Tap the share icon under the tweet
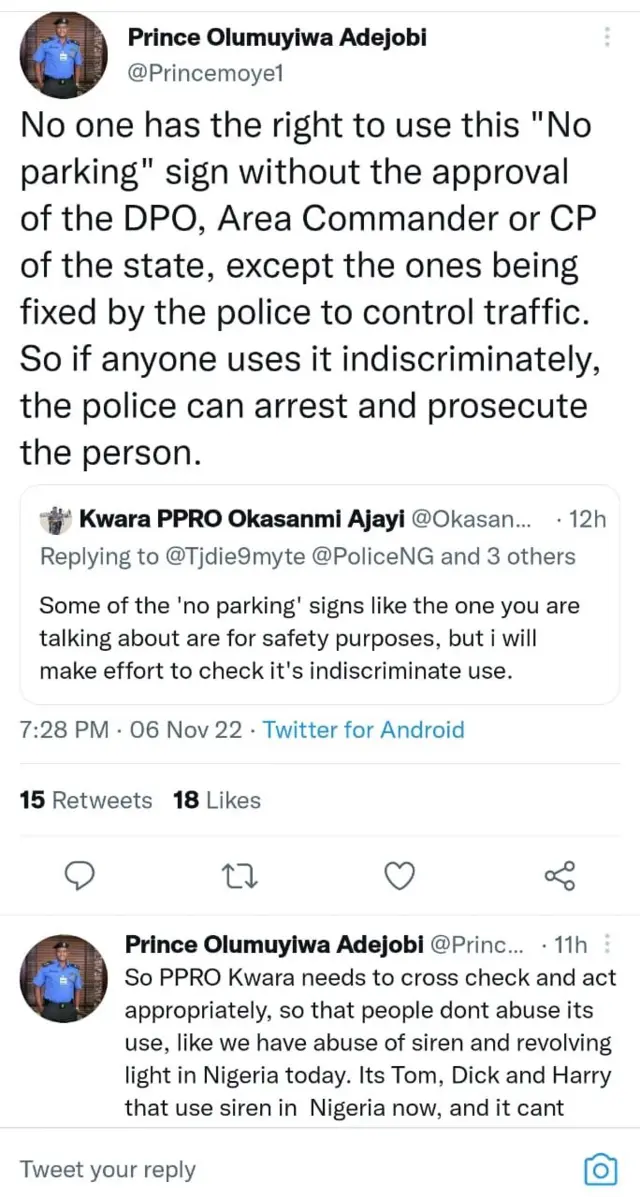Viewport: 640px width, 1197px height. click(x=559, y=876)
